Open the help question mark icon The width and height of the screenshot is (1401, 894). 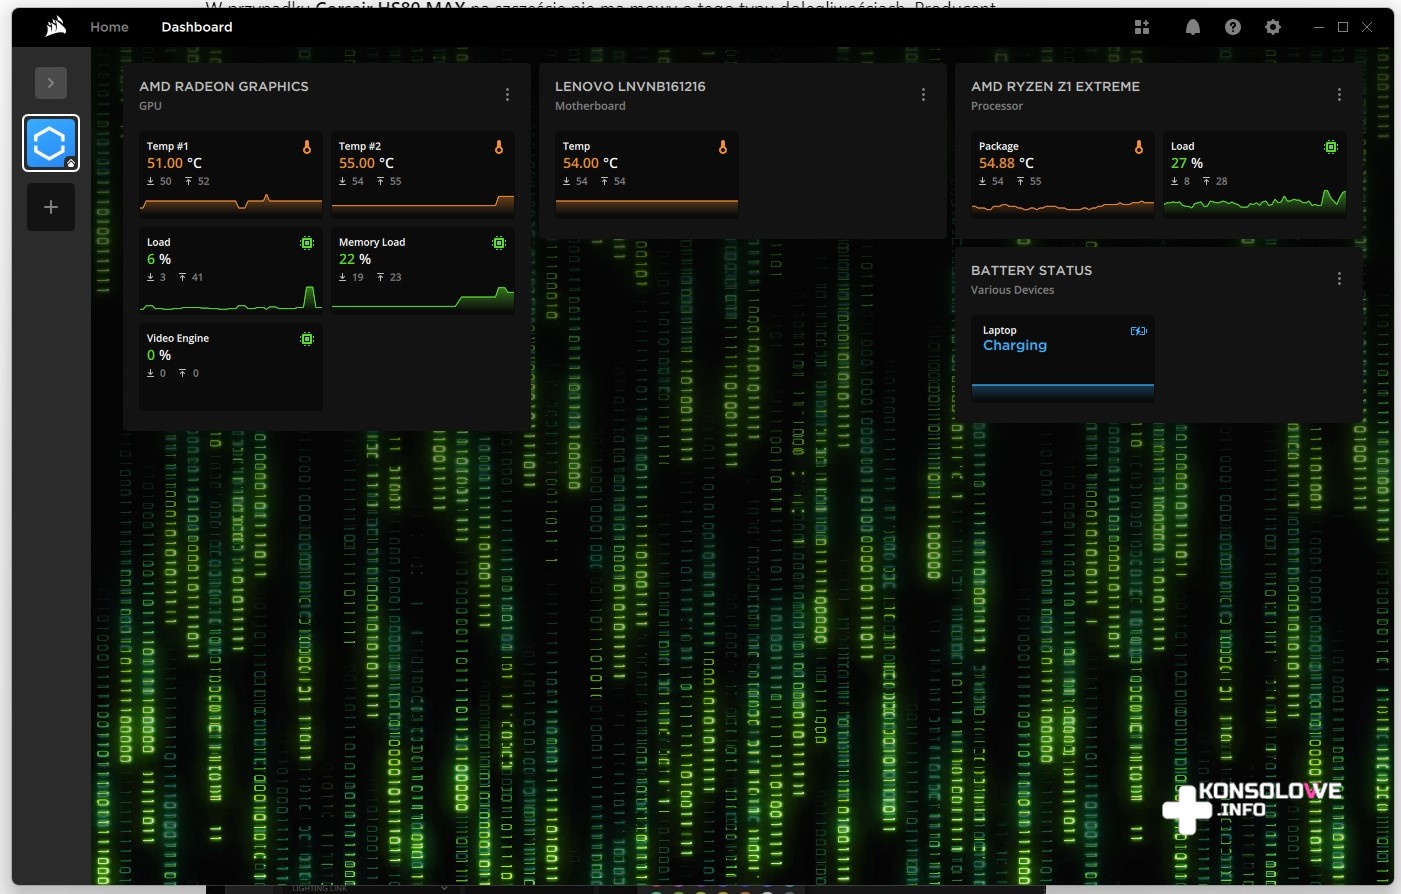(x=1232, y=27)
